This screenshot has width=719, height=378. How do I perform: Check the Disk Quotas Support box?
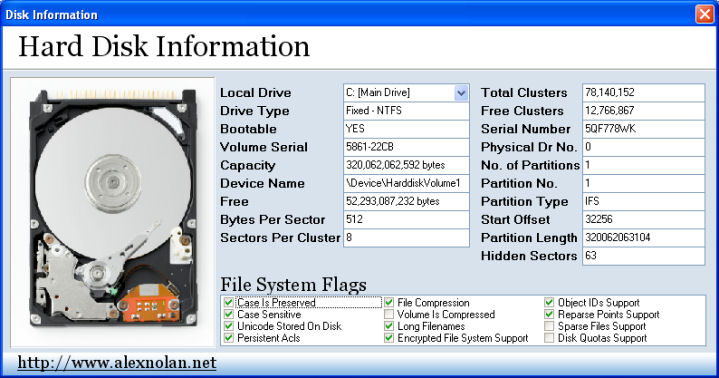pyautogui.click(x=549, y=338)
